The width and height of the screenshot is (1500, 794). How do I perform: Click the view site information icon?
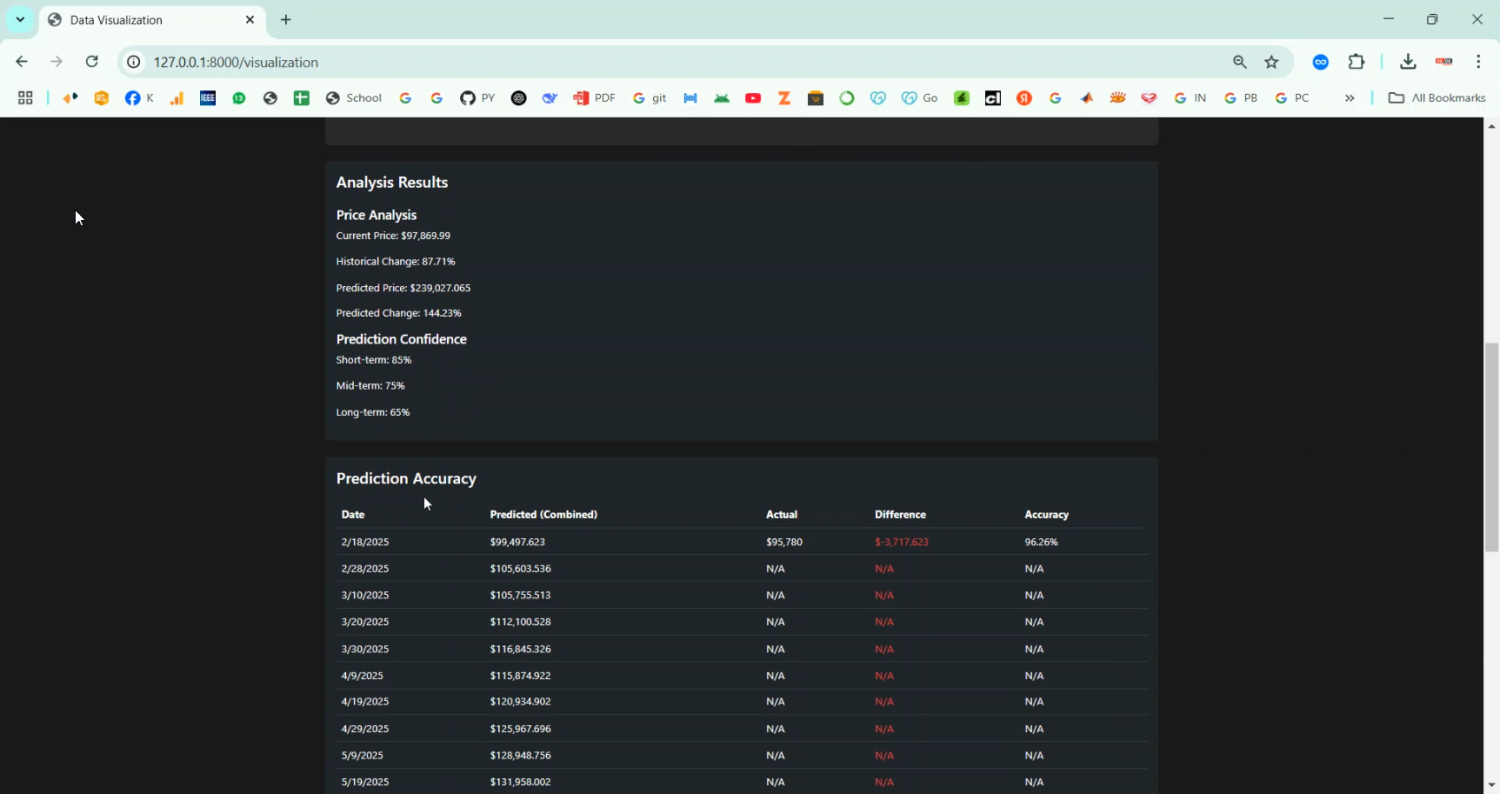coord(134,62)
